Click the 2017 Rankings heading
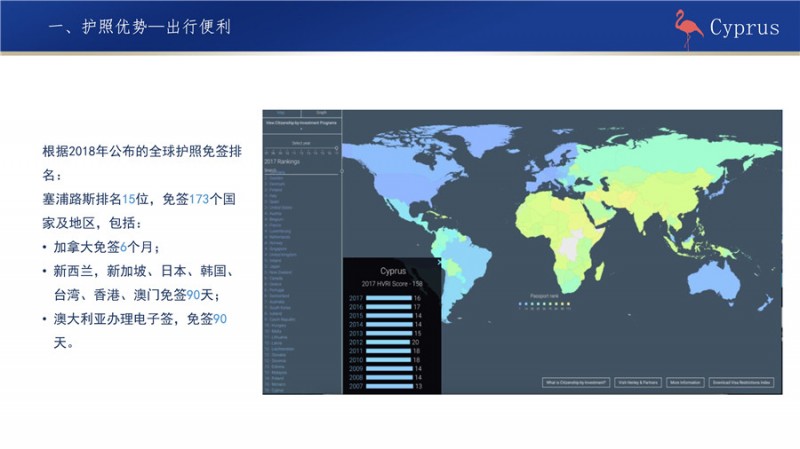 click(x=284, y=162)
